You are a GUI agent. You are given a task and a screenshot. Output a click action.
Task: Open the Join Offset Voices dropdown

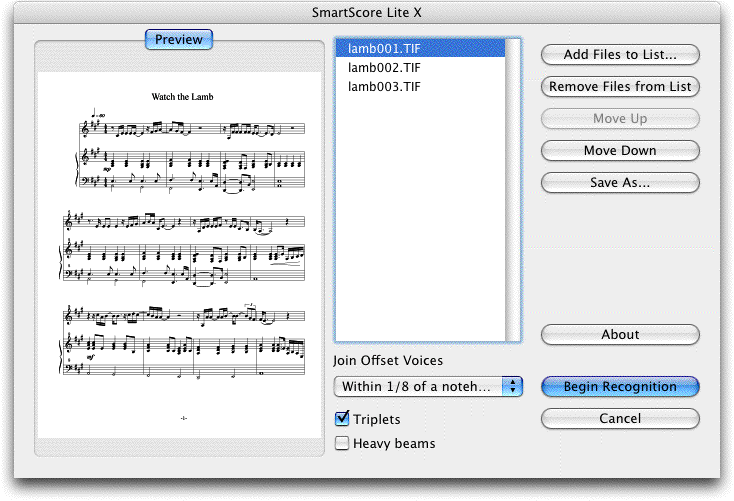pyautogui.click(x=428, y=387)
